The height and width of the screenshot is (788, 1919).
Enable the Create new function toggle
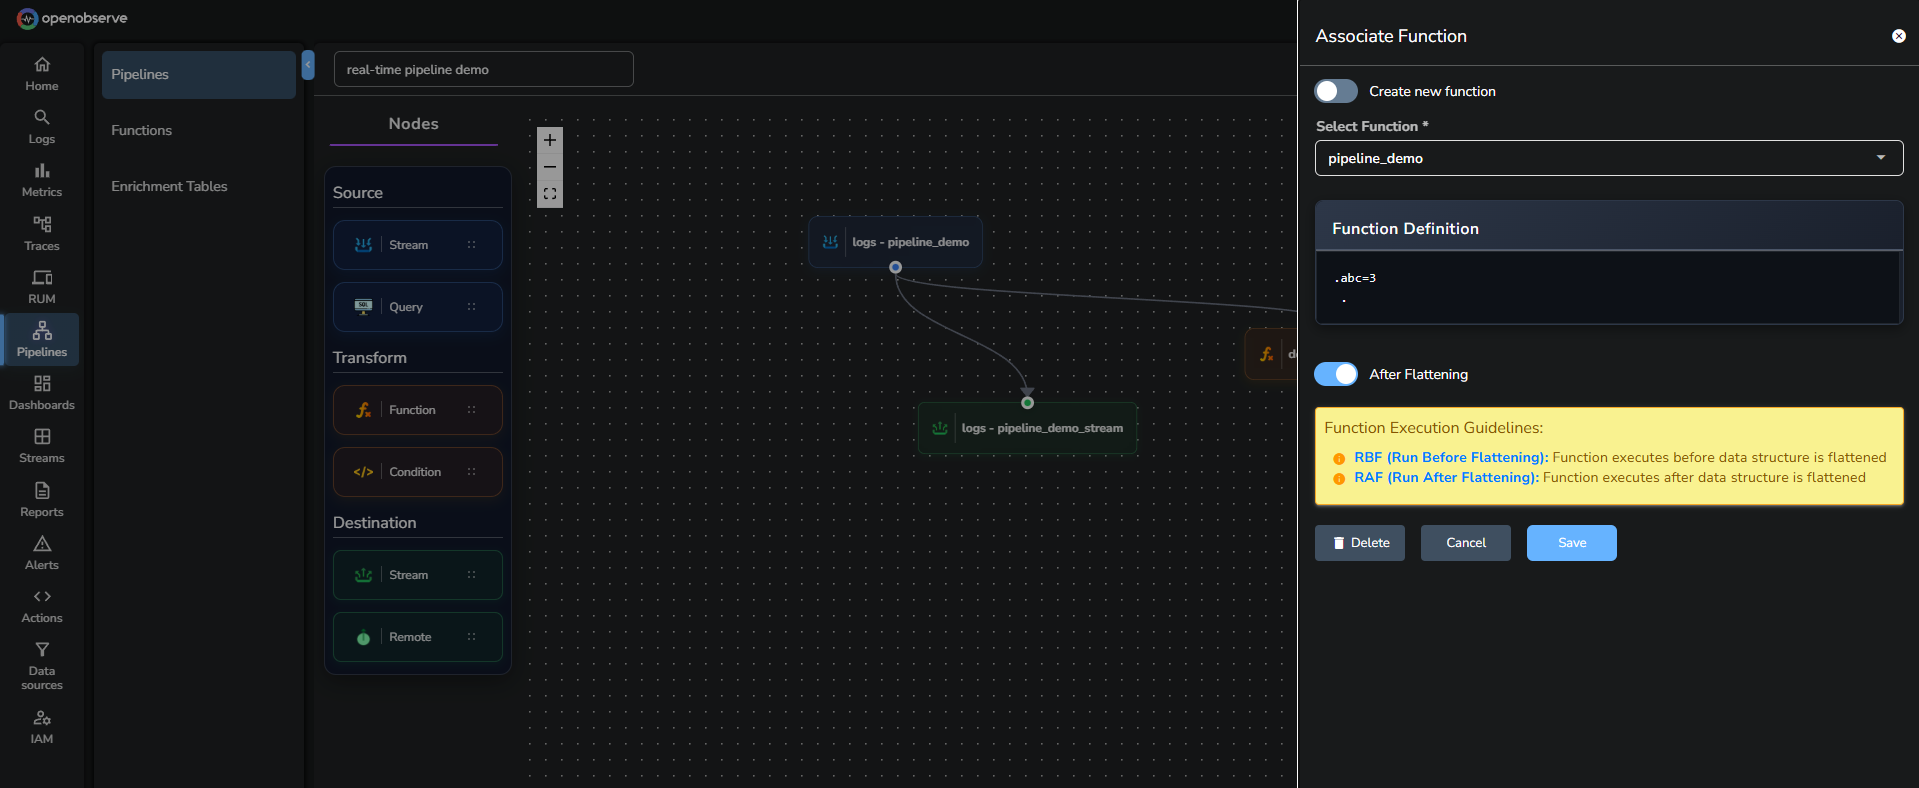click(1335, 91)
